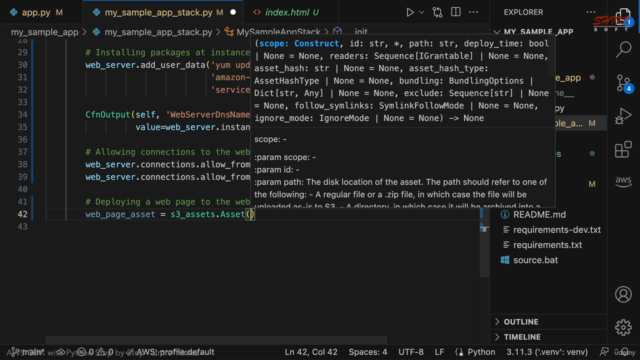Select encoding via UTF-8 status item

coord(411,352)
